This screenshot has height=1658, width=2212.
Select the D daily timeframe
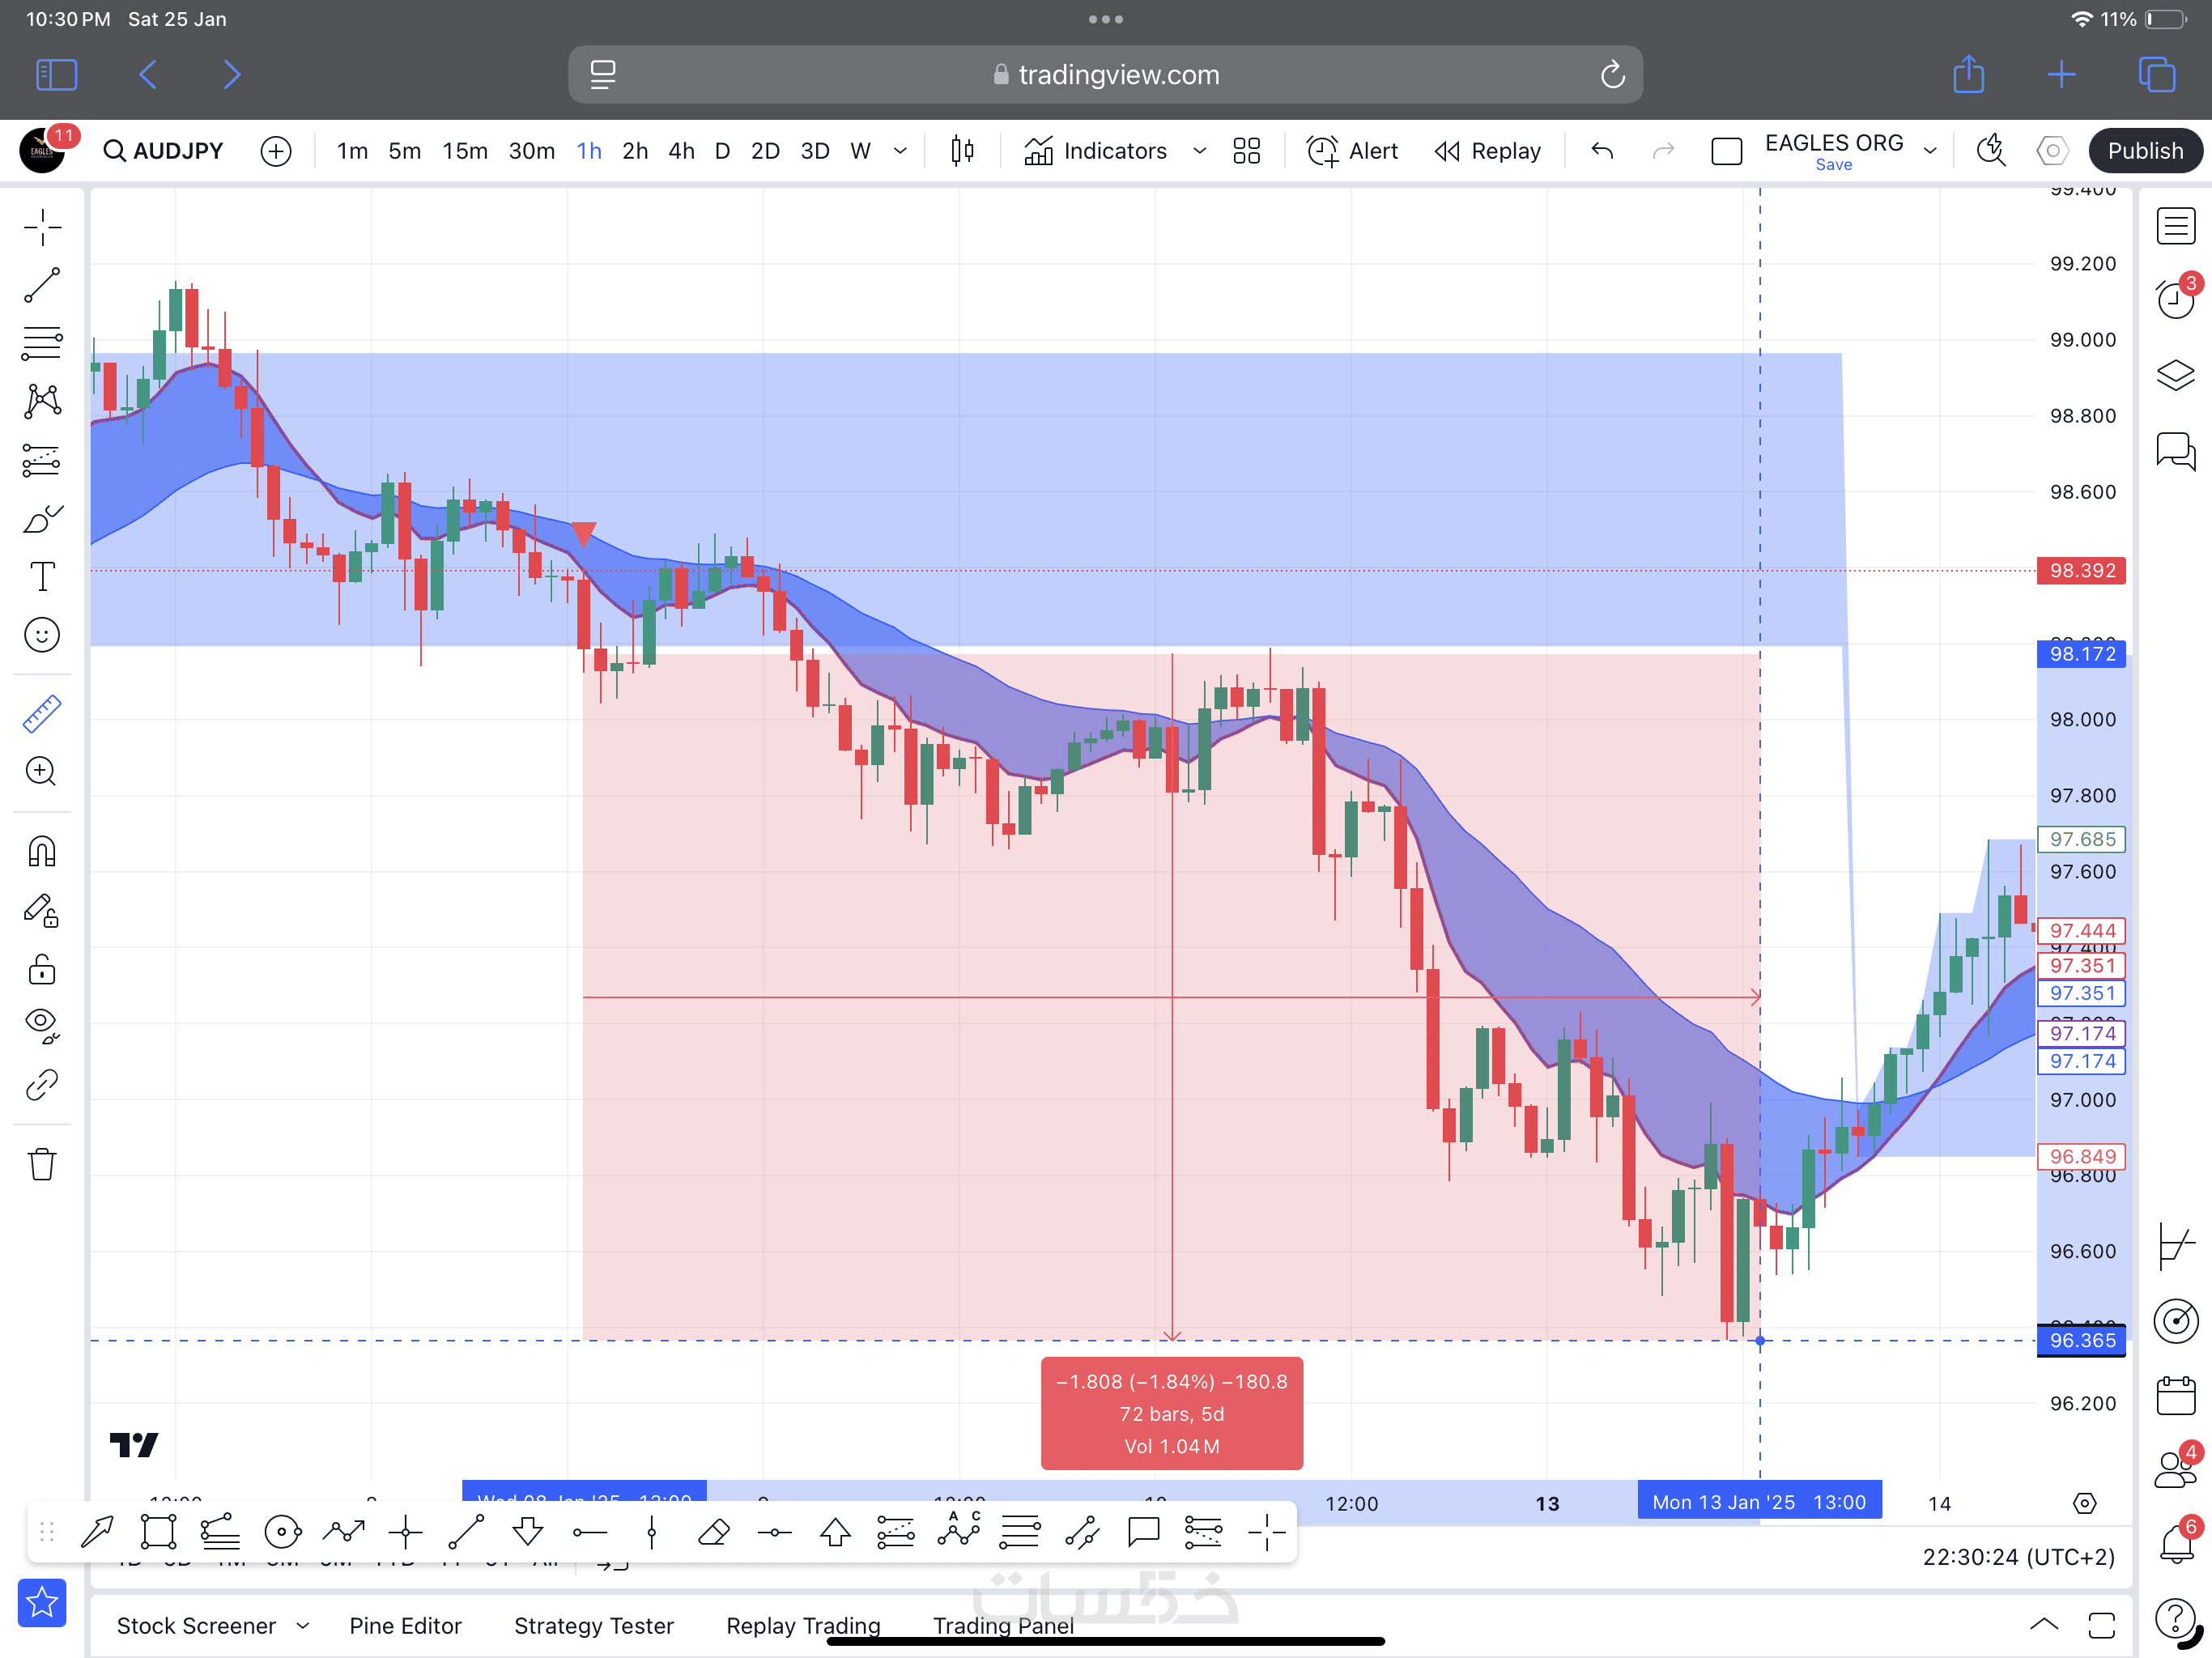pyautogui.click(x=722, y=151)
